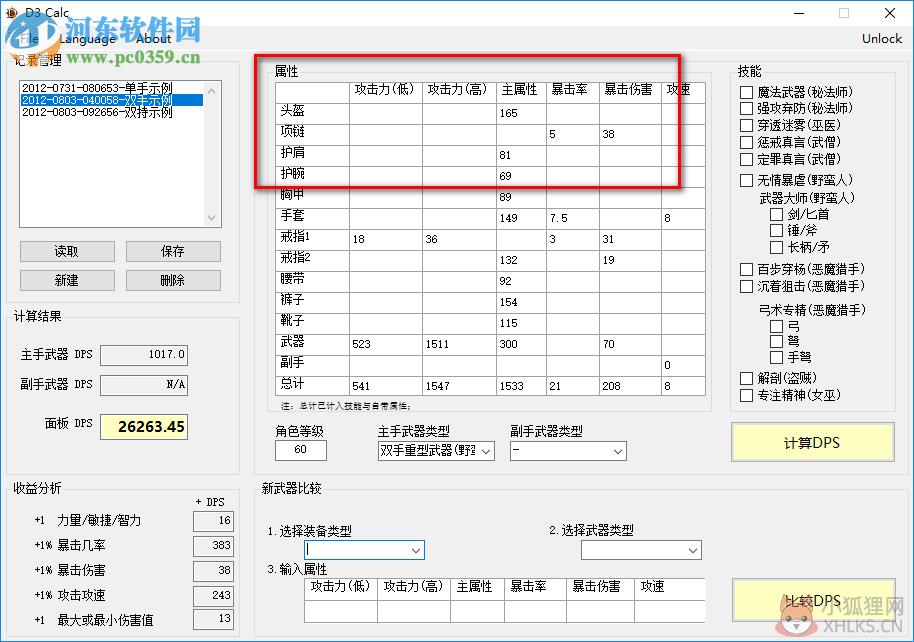Toggle 惩戒真言(武僧) checkbox
Screen dimensions: 914x642
point(746,142)
